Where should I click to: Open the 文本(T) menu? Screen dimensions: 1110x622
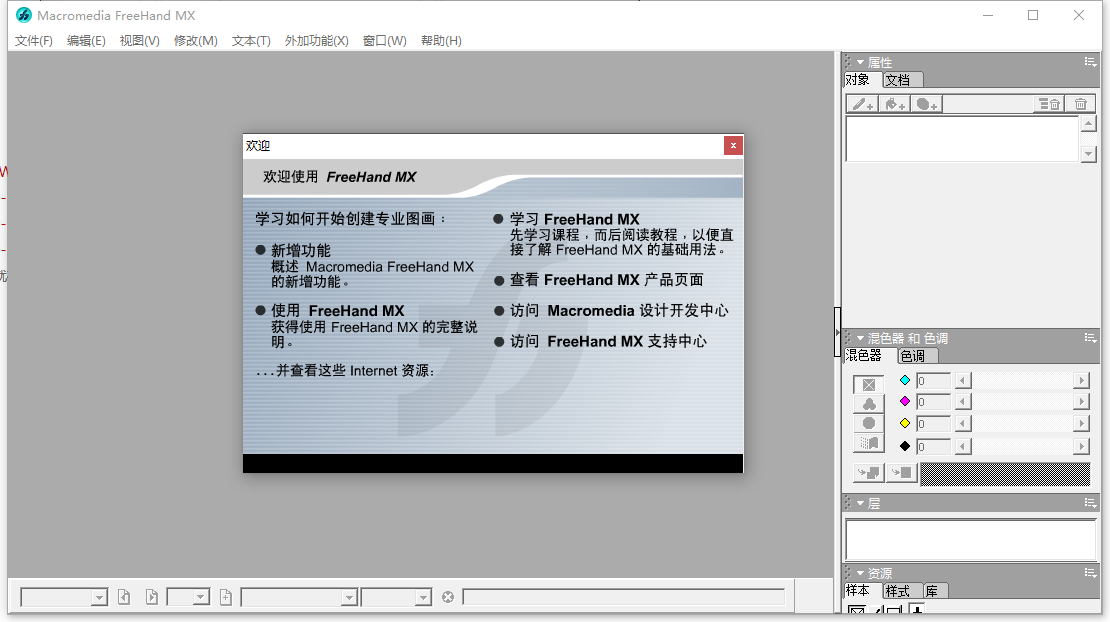pyautogui.click(x=251, y=40)
